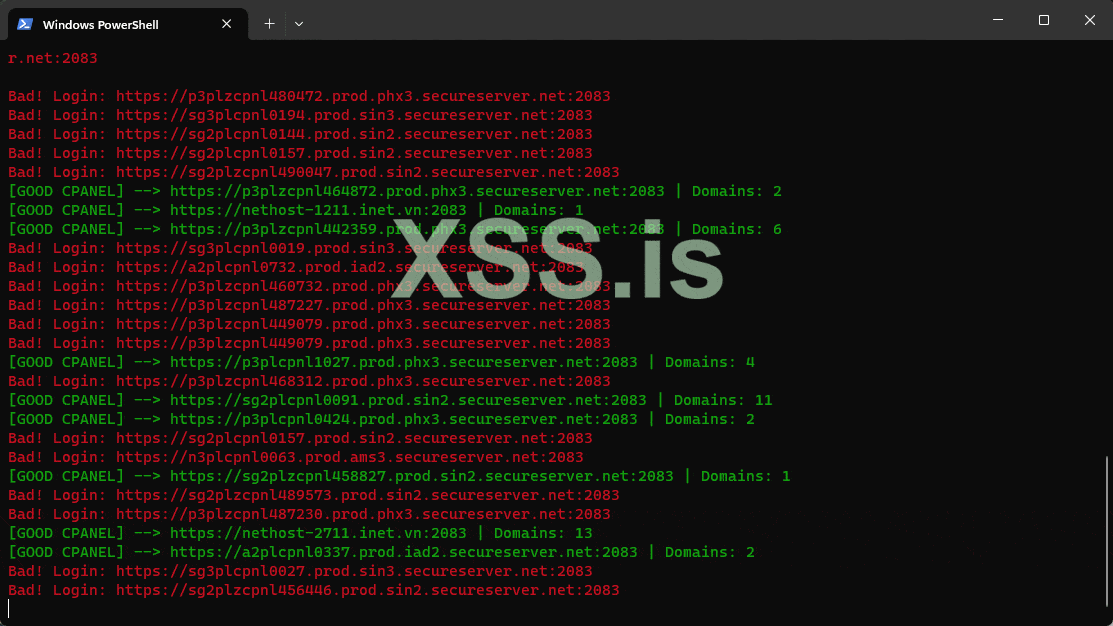Click the Bad Login line for a2plcpnl0732
The image size is (1113, 626).
pos(296,268)
